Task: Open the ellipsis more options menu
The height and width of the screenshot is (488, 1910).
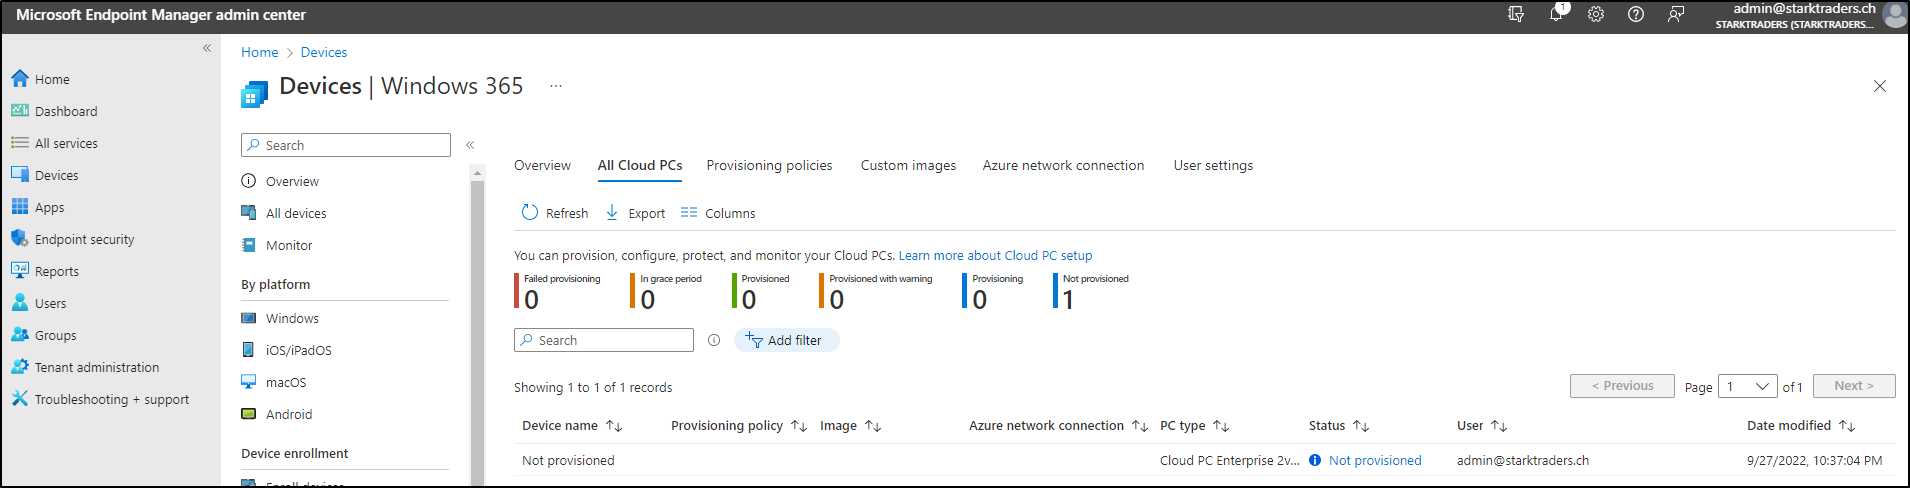Action: pos(556,86)
